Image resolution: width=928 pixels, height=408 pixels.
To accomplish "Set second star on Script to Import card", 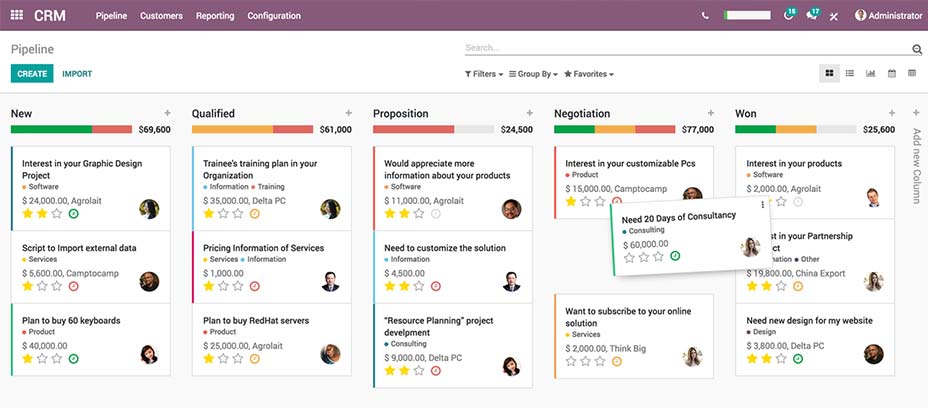I will 42,286.
